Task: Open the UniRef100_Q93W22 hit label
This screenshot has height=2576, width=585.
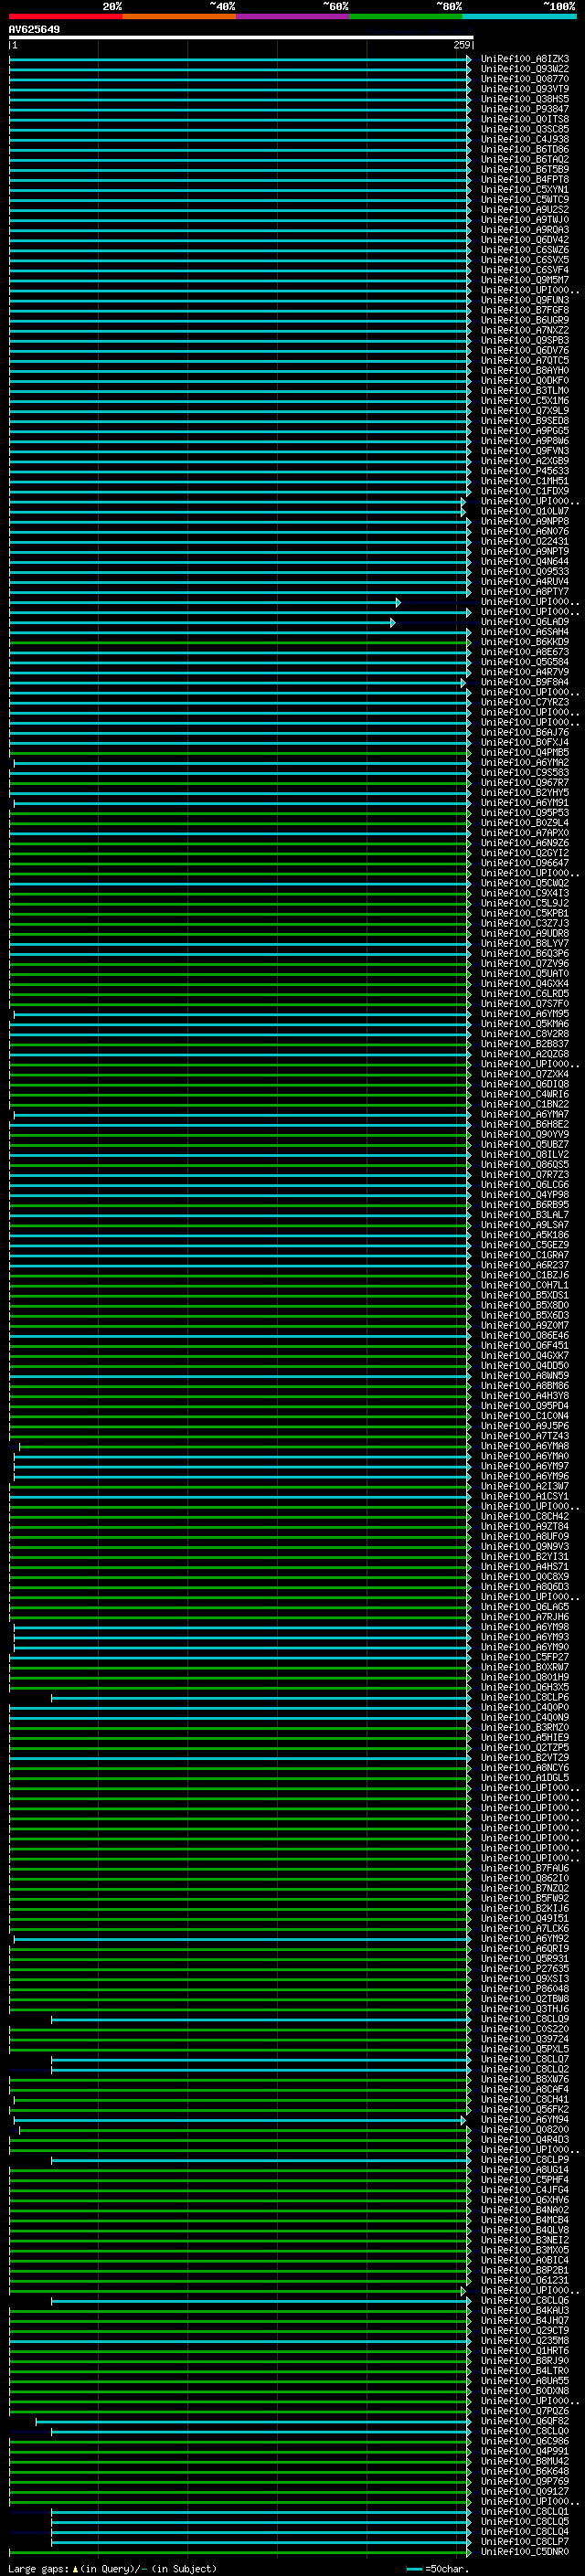Action: click(x=524, y=69)
